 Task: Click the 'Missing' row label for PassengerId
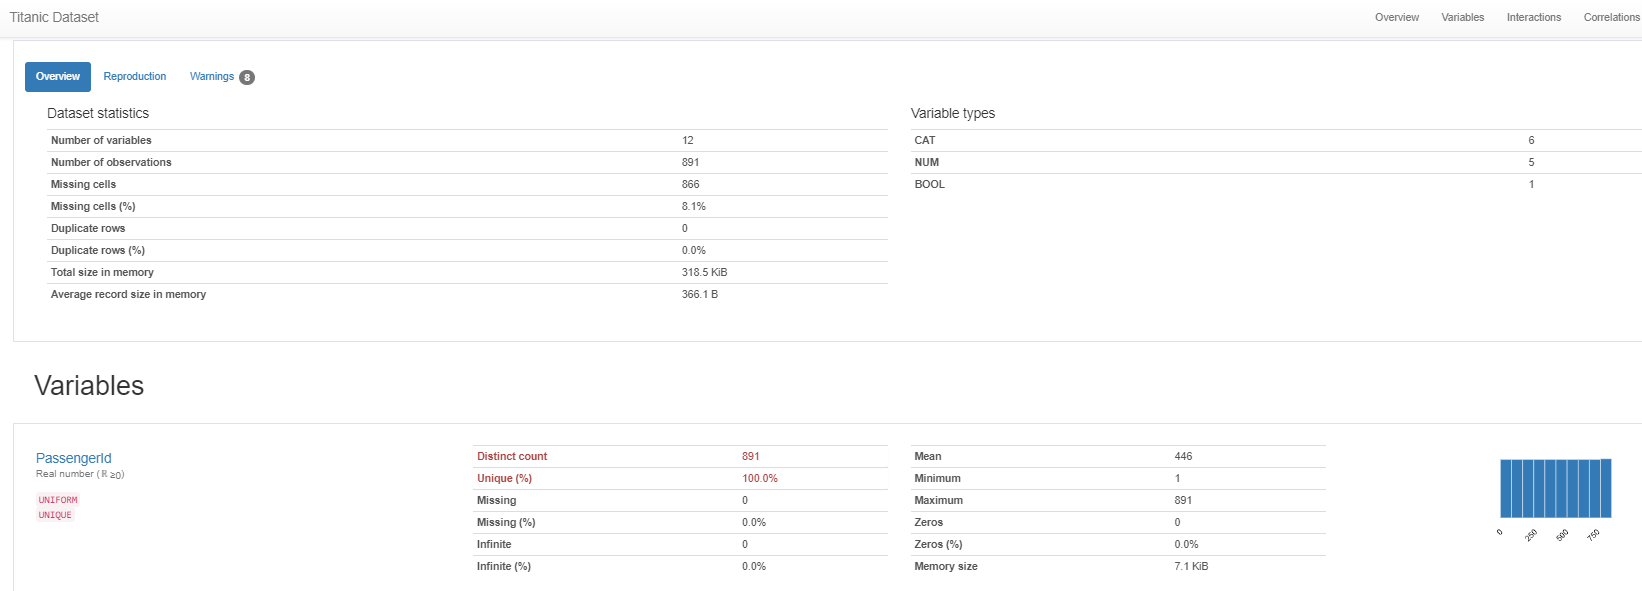[497, 500]
